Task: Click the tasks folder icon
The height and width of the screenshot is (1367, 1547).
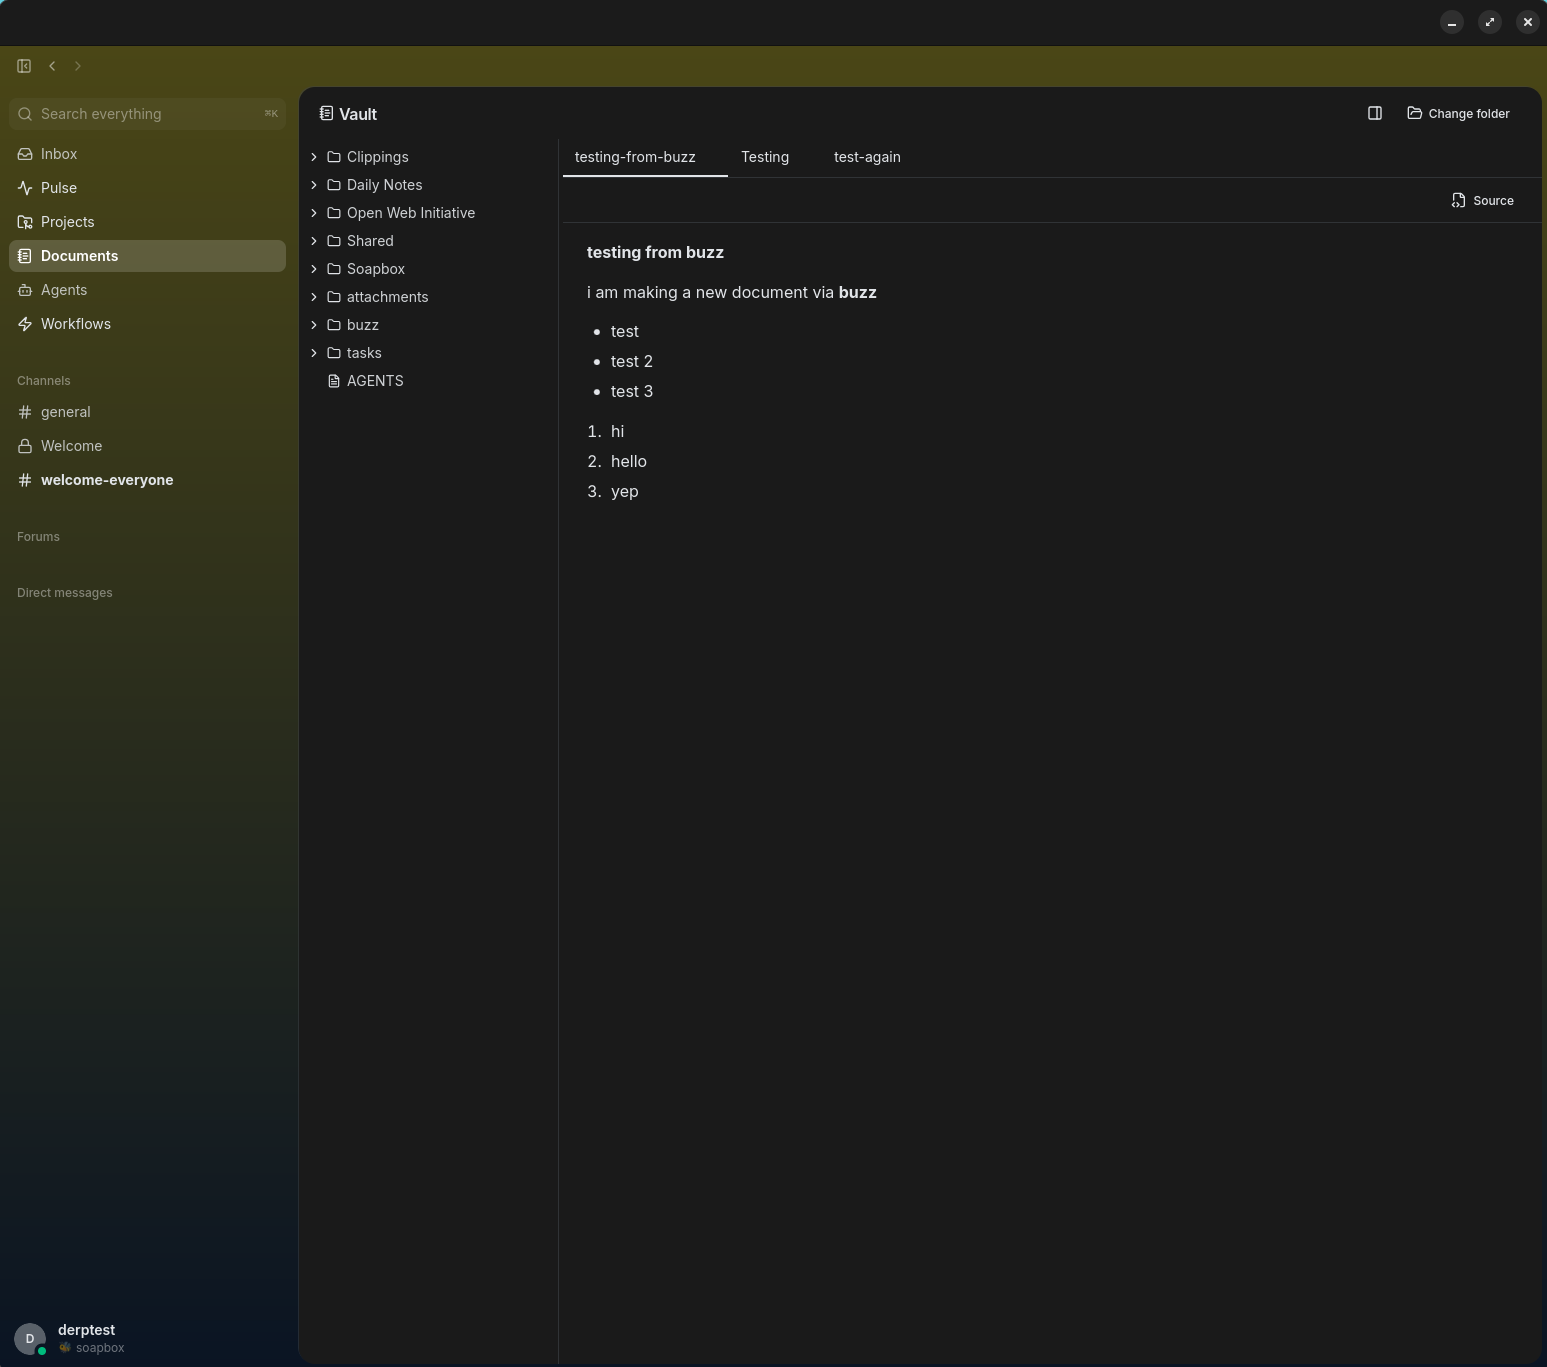Action: tap(334, 353)
